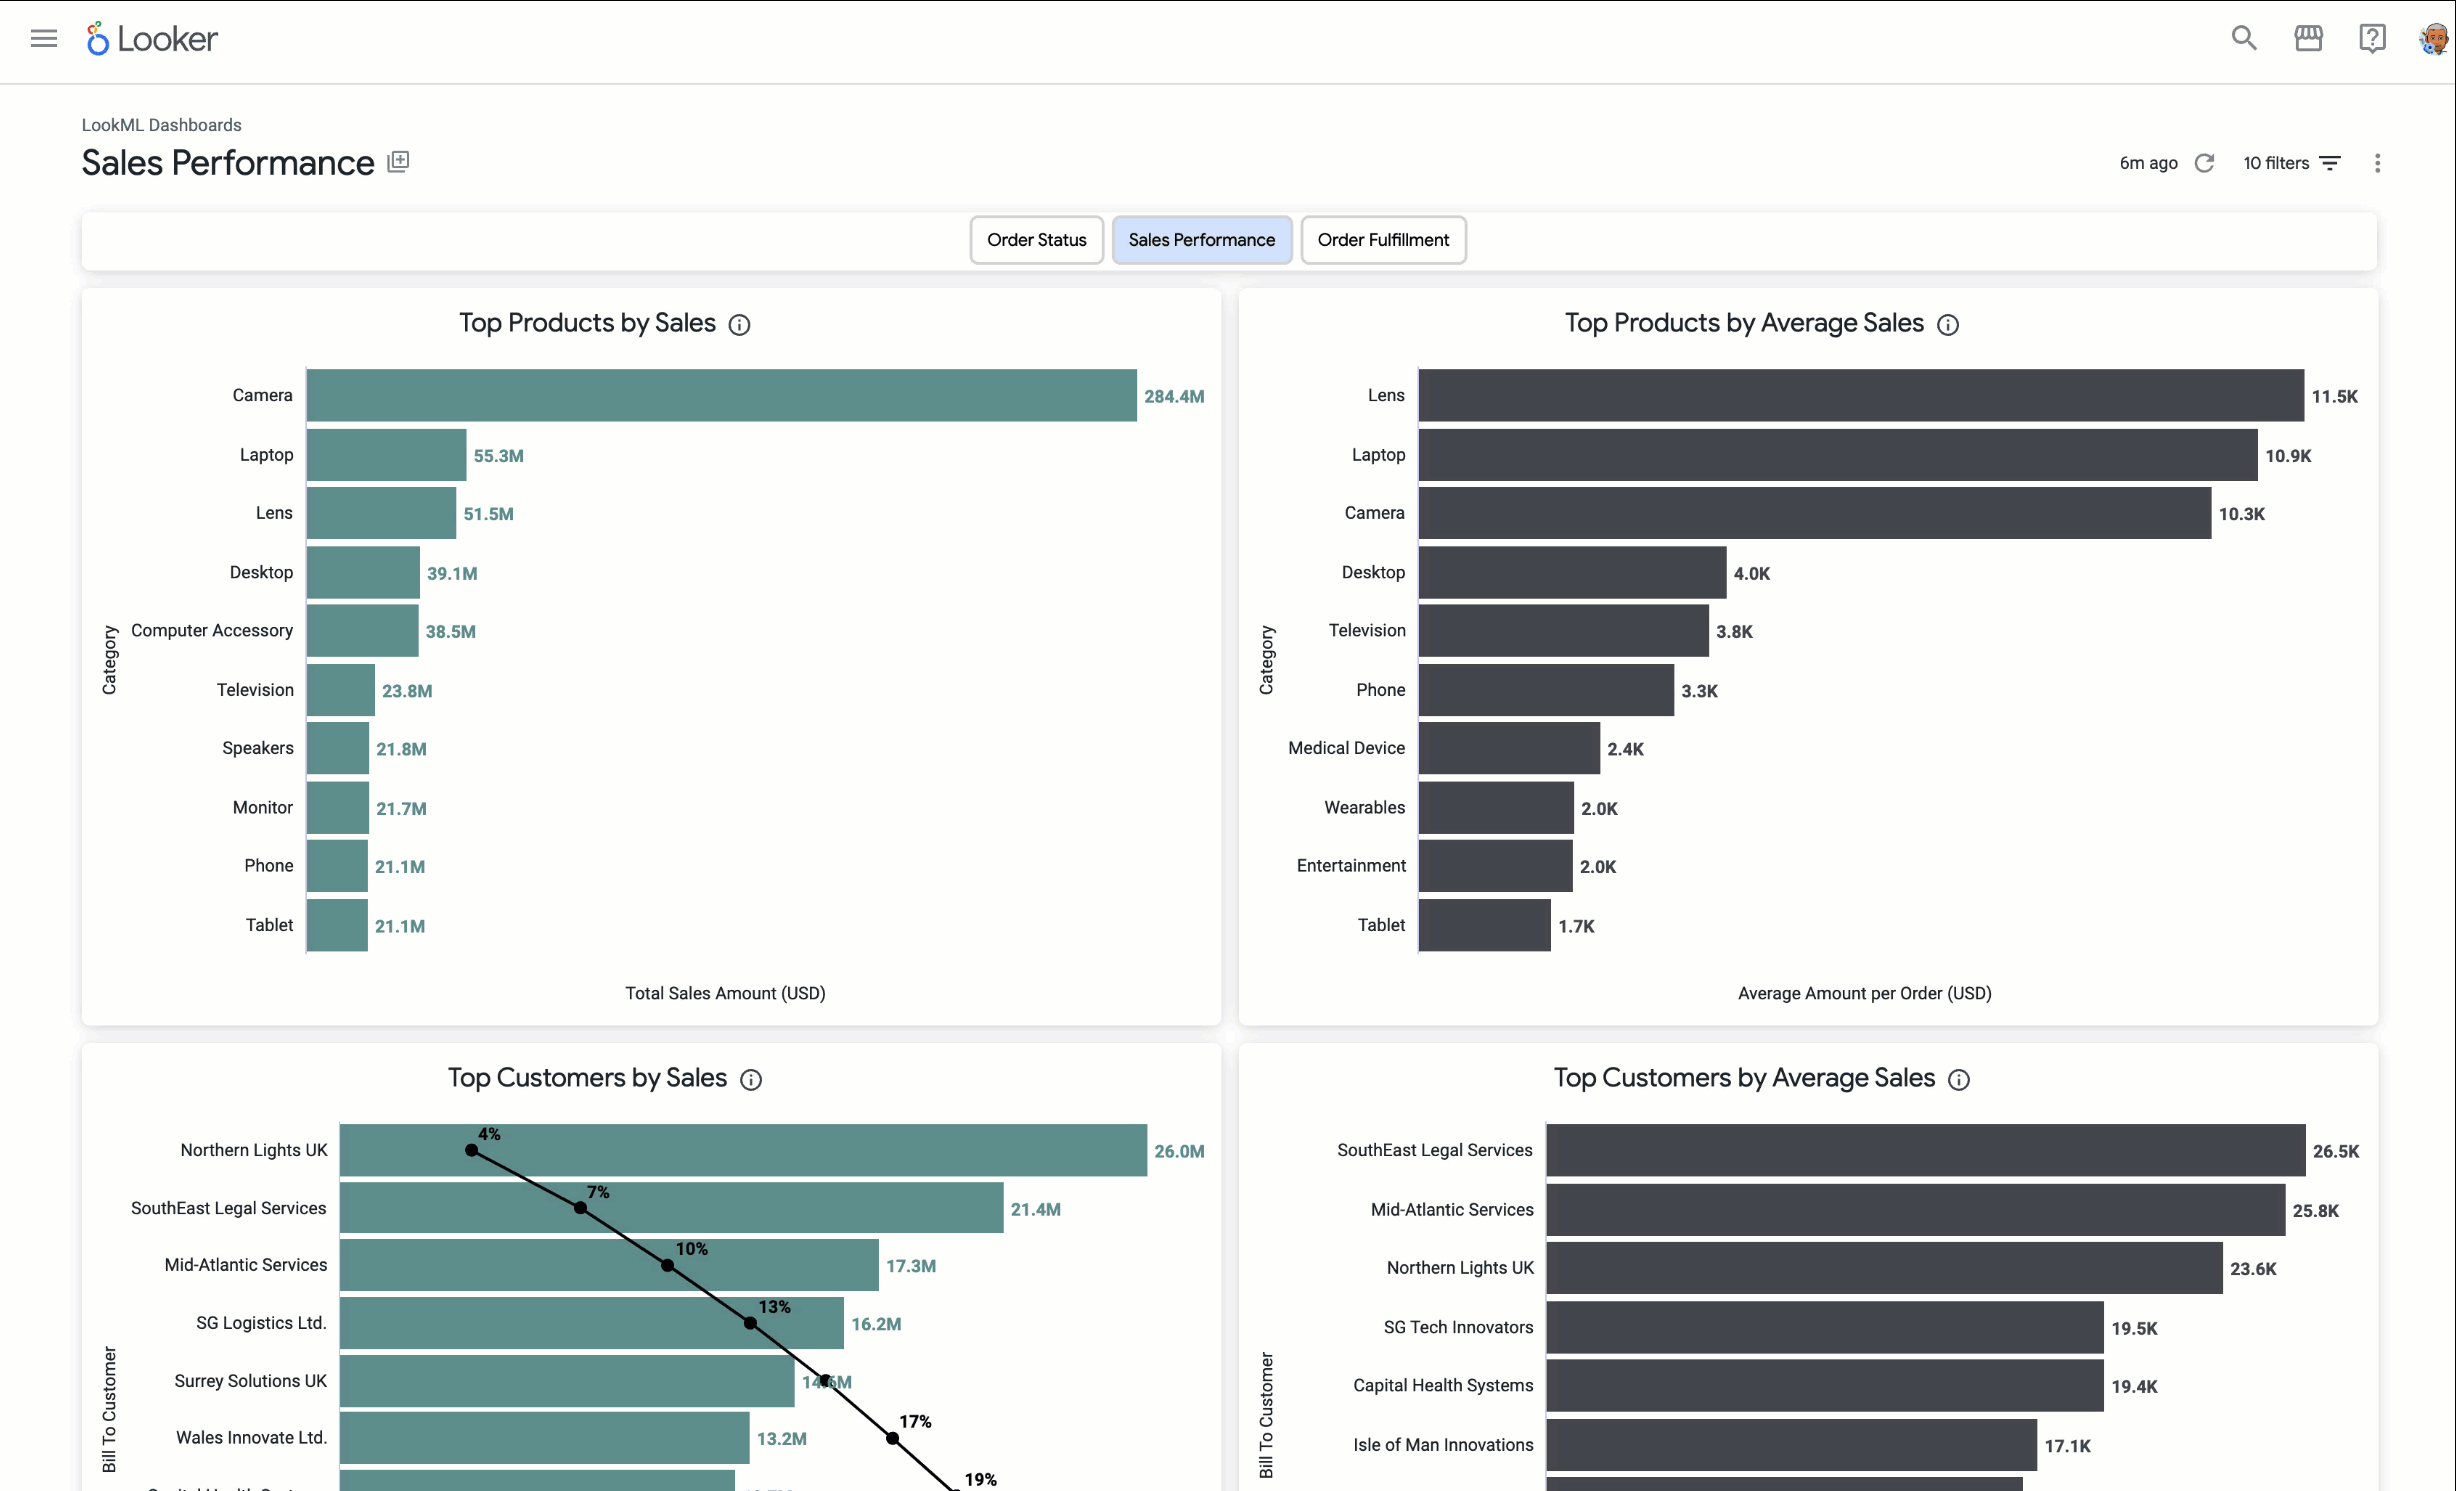
Task: Show info for Top Customers by Sales
Action: [751, 1080]
